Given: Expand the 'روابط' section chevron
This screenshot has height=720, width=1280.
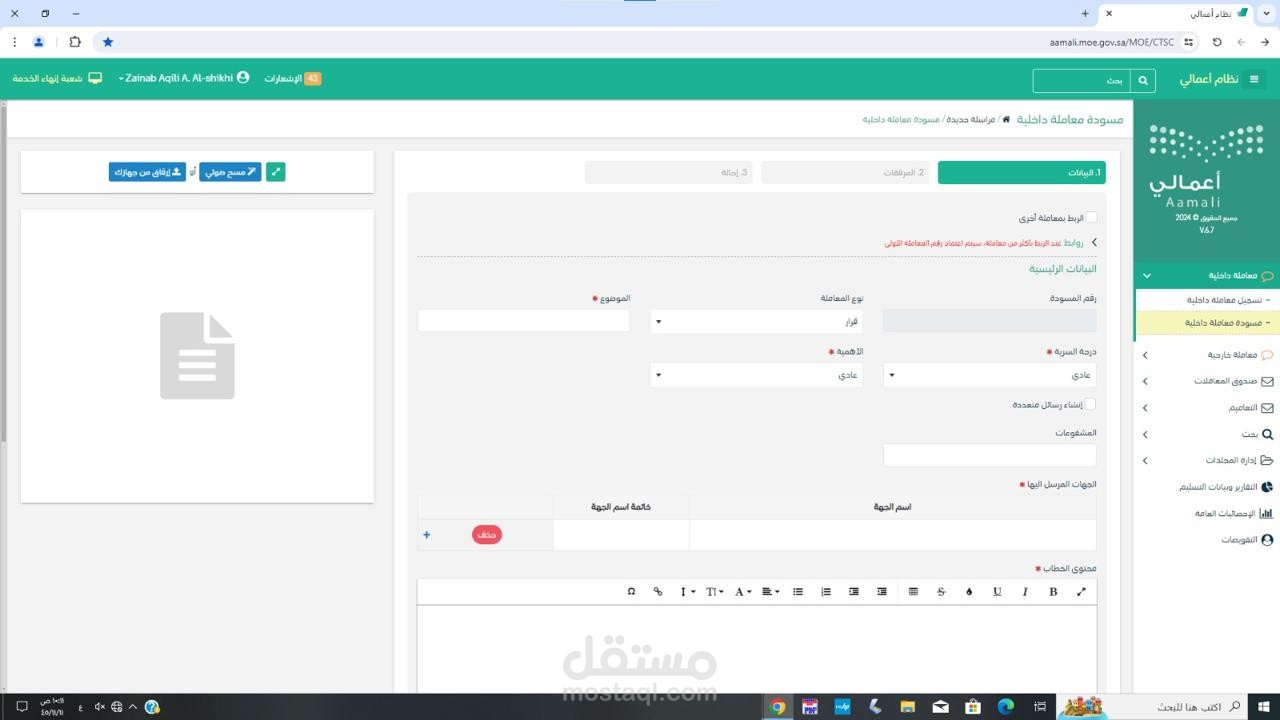Looking at the screenshot, I should click(x=1093, y=243).
